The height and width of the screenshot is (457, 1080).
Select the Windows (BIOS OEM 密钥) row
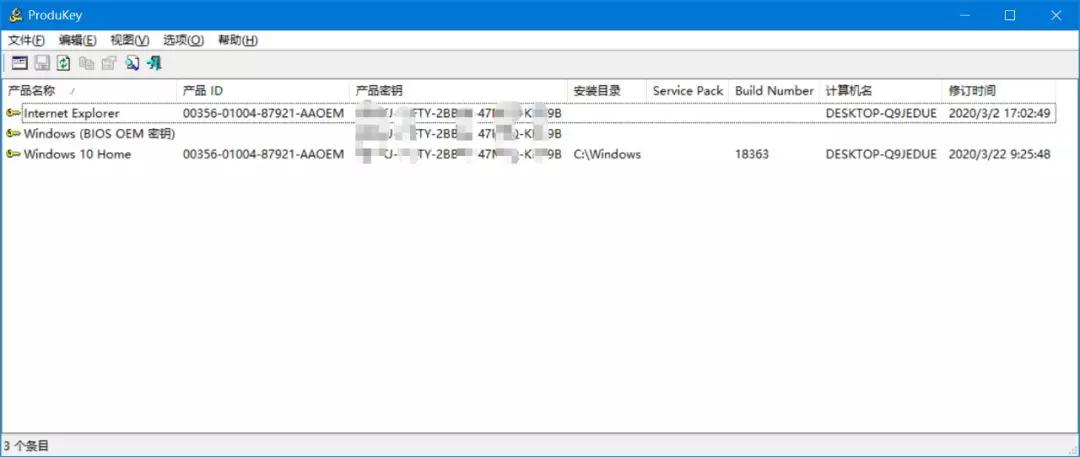click(99, 134)
